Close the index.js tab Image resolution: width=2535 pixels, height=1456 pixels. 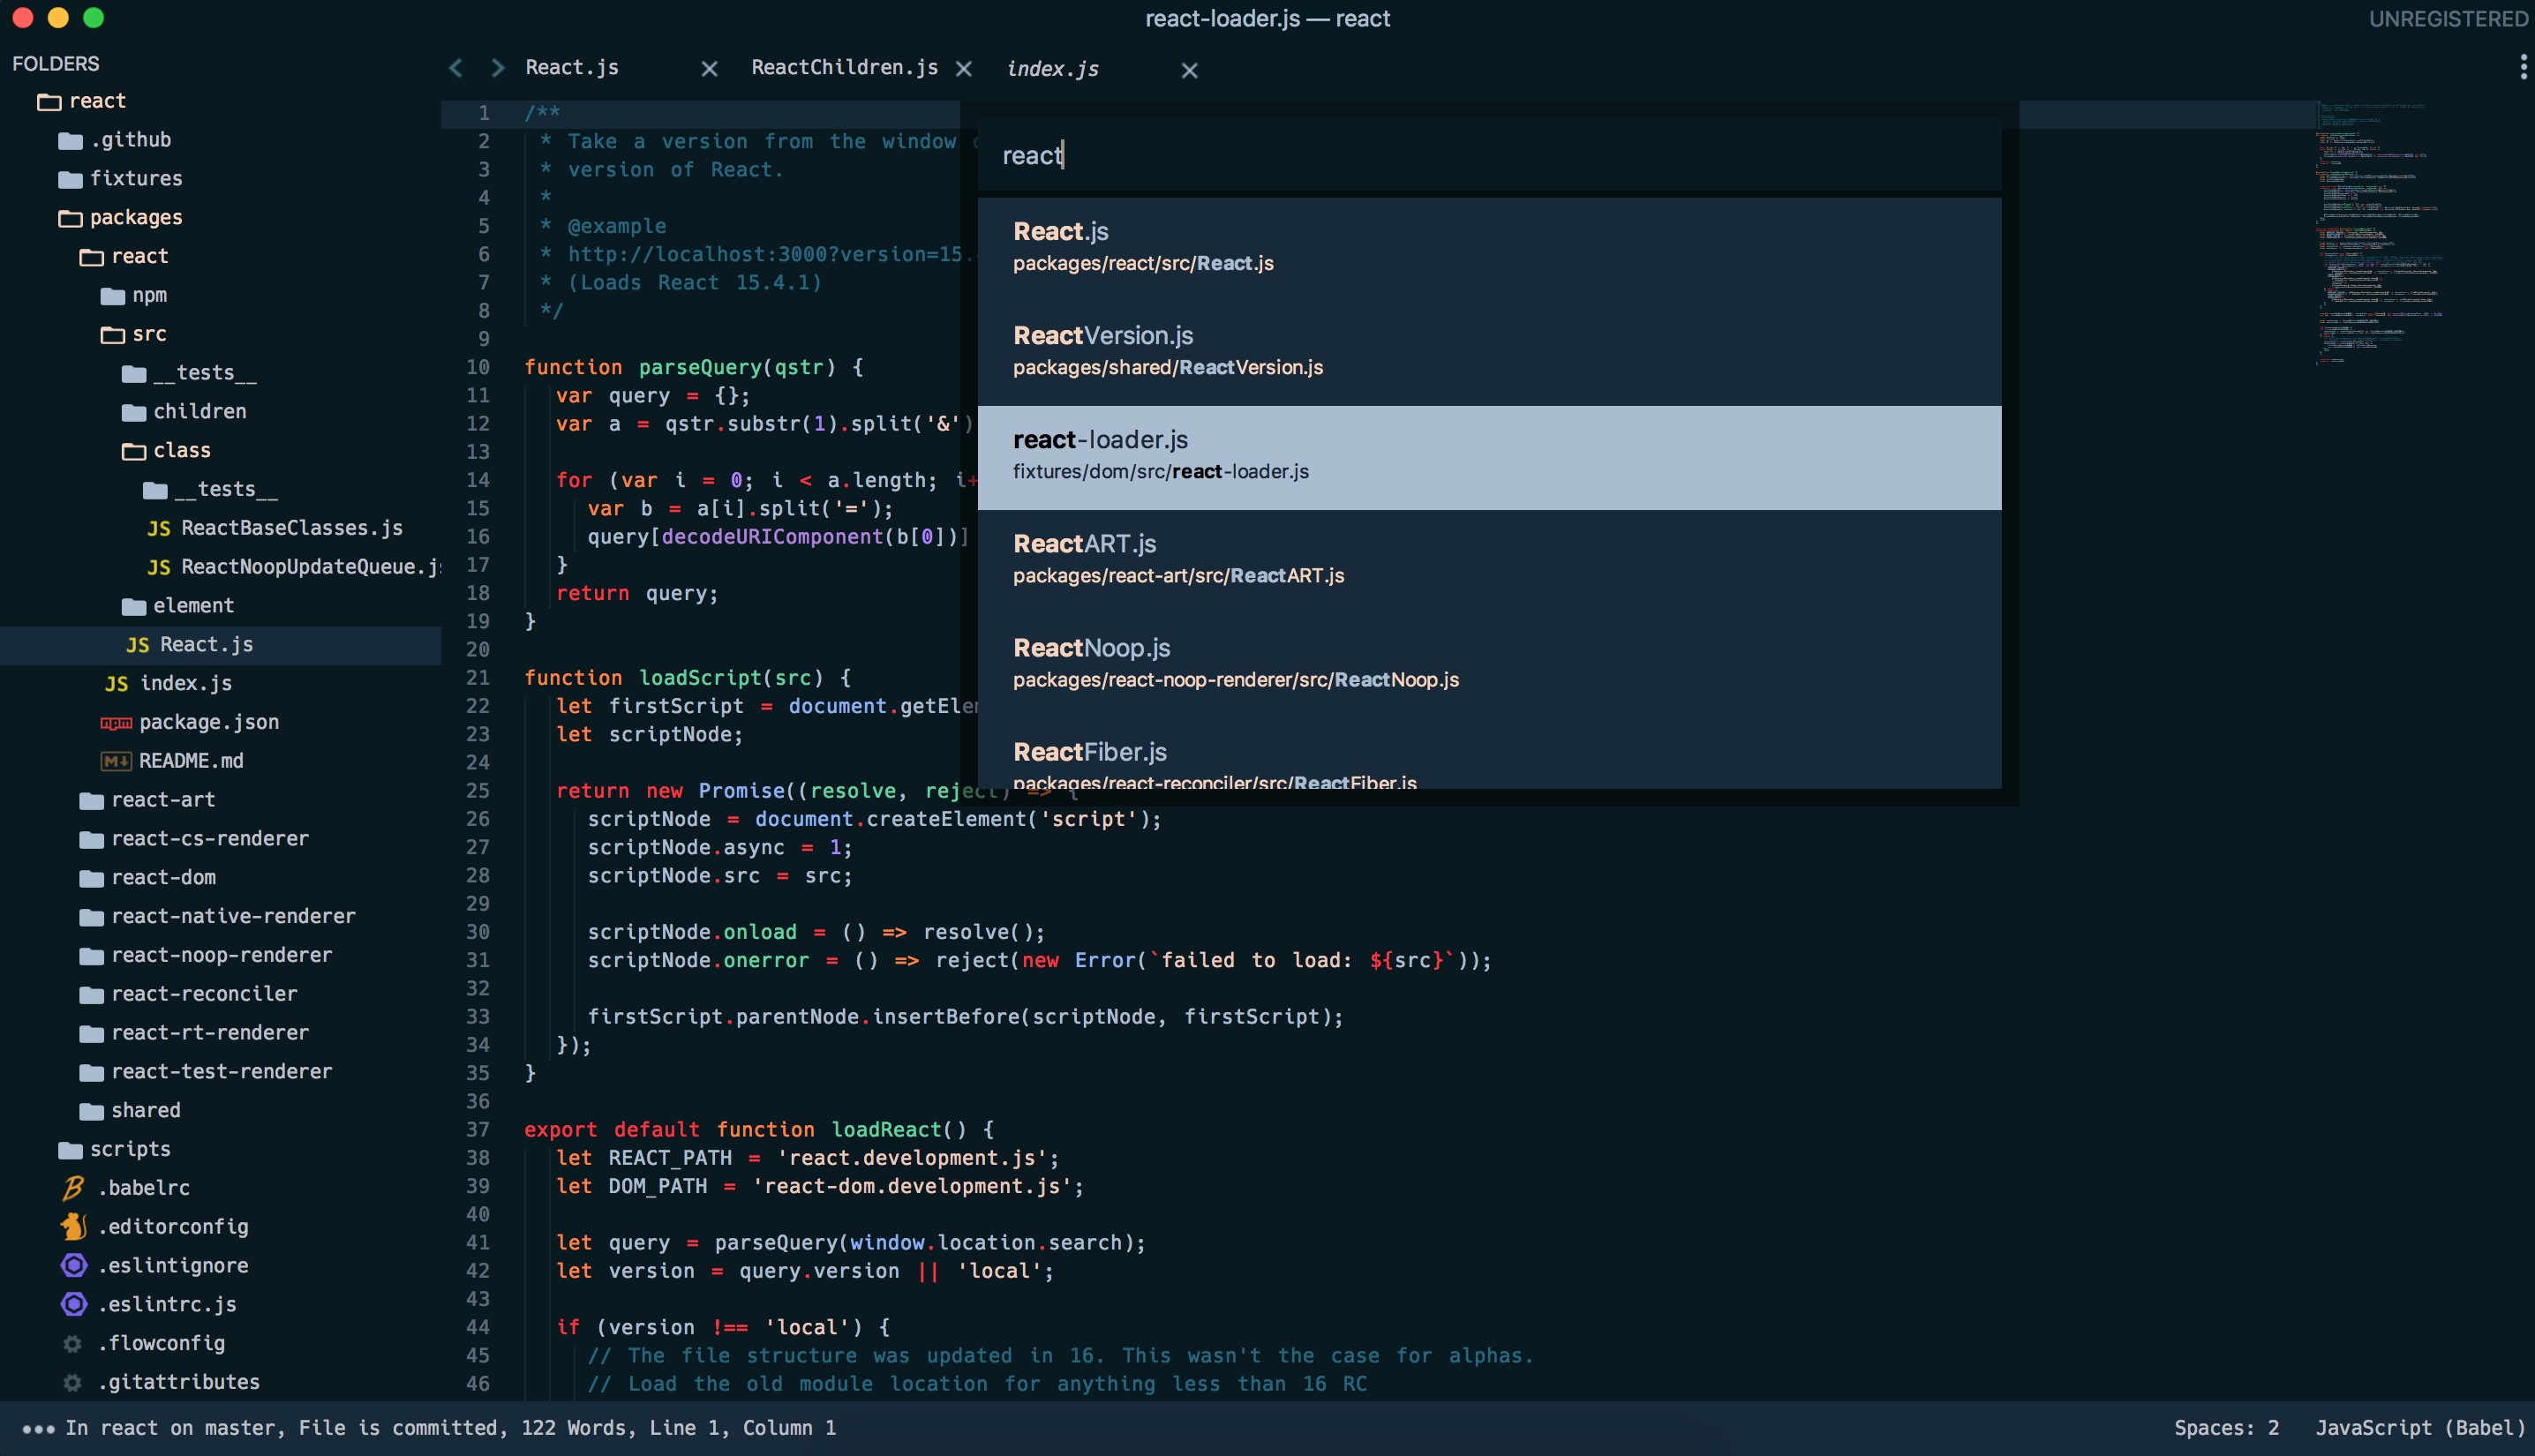coord(1189,70)
